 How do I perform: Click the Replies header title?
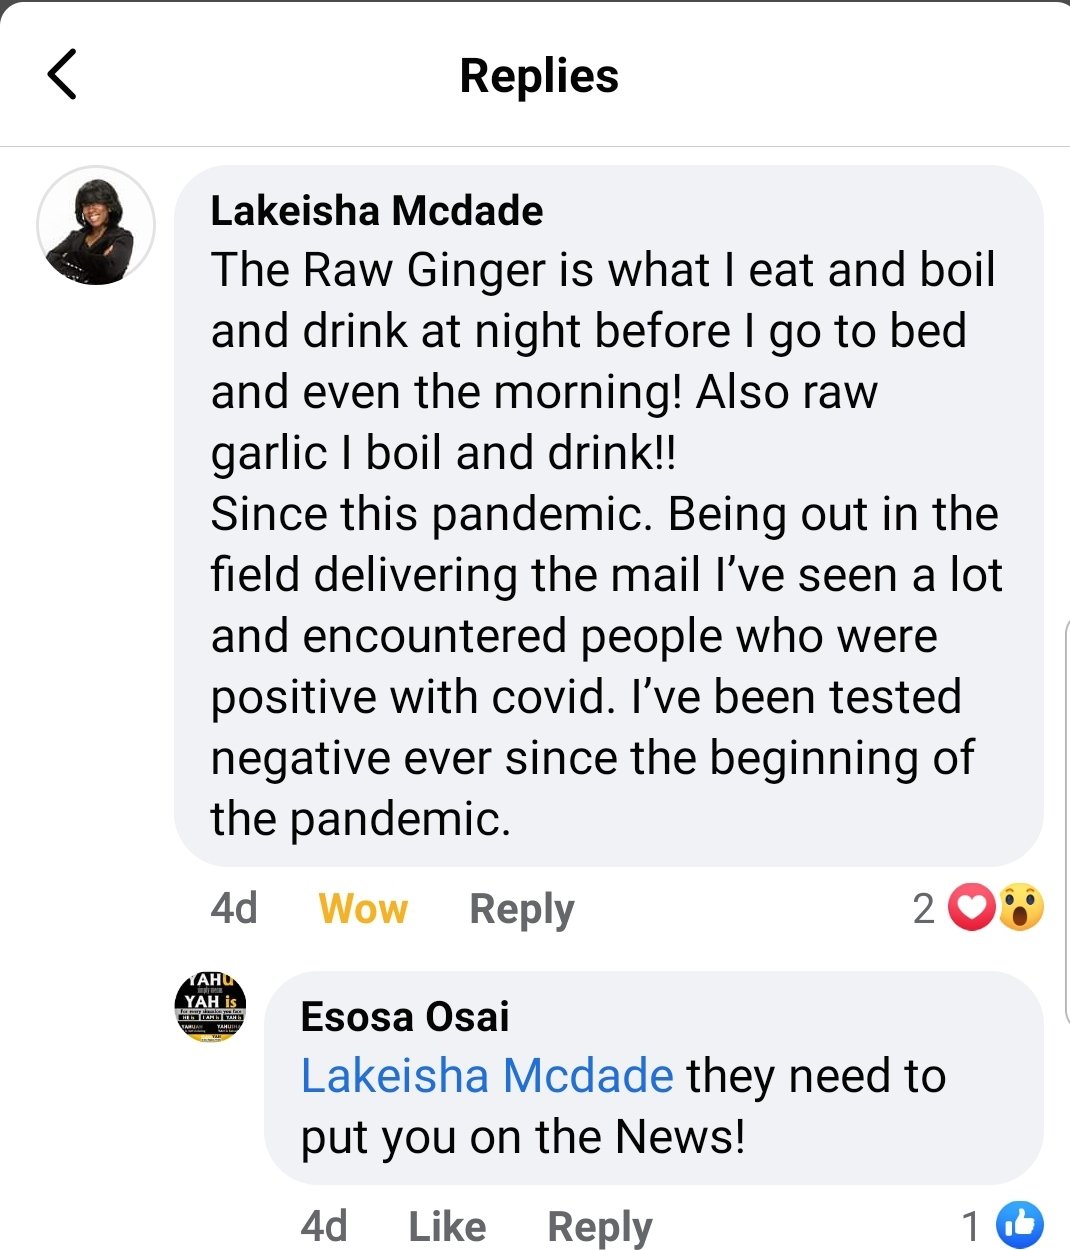539,76
